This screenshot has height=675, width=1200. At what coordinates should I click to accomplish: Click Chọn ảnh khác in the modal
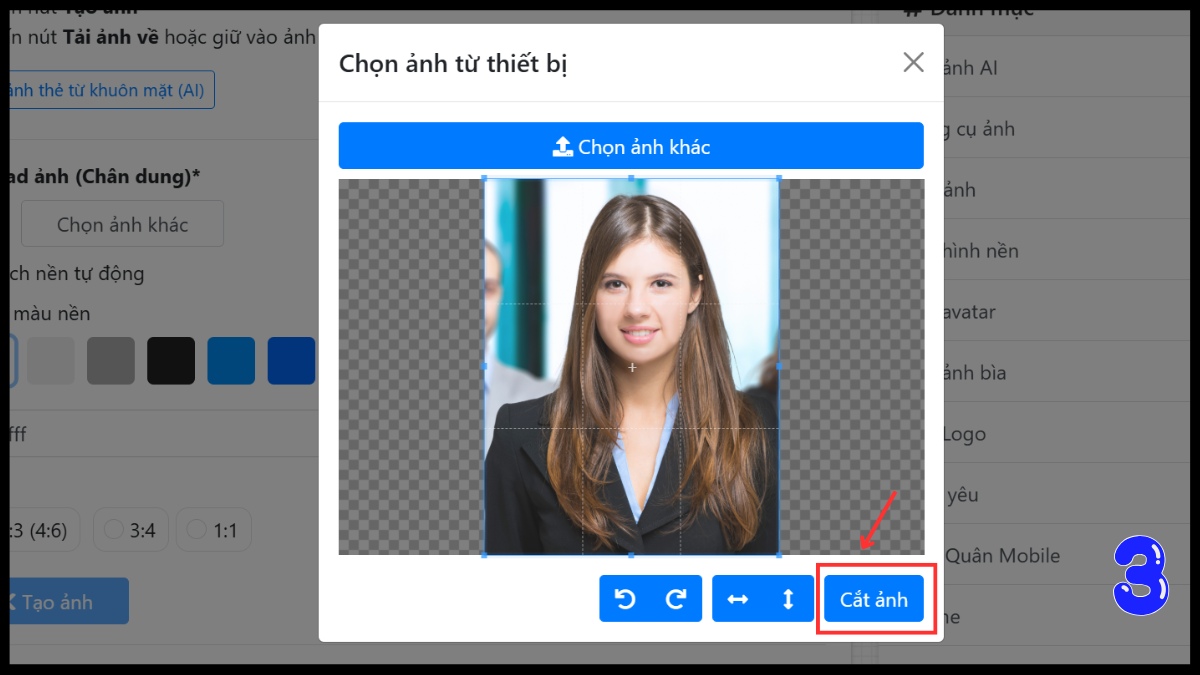[x=631, y=145]
